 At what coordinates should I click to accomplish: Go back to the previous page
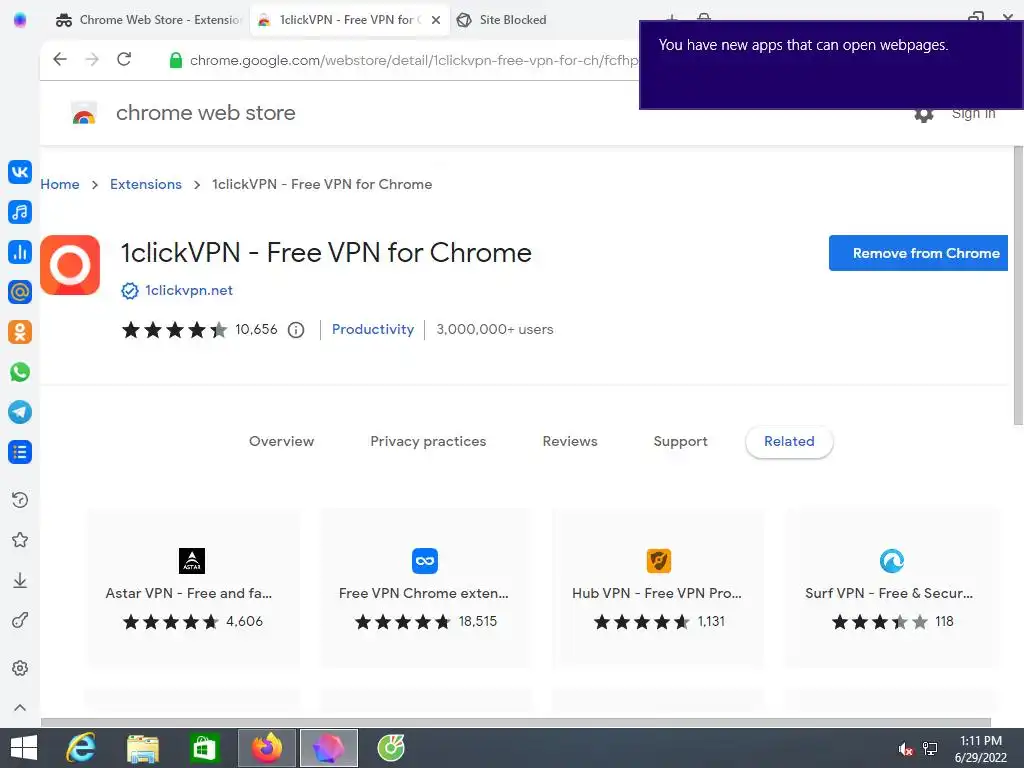click(x=60, y=59)
